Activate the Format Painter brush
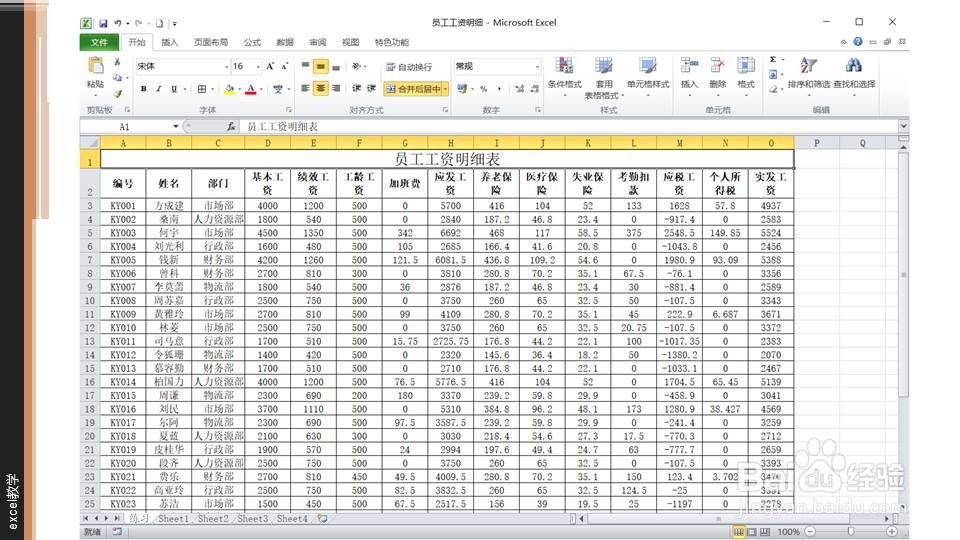 point(118,93)
